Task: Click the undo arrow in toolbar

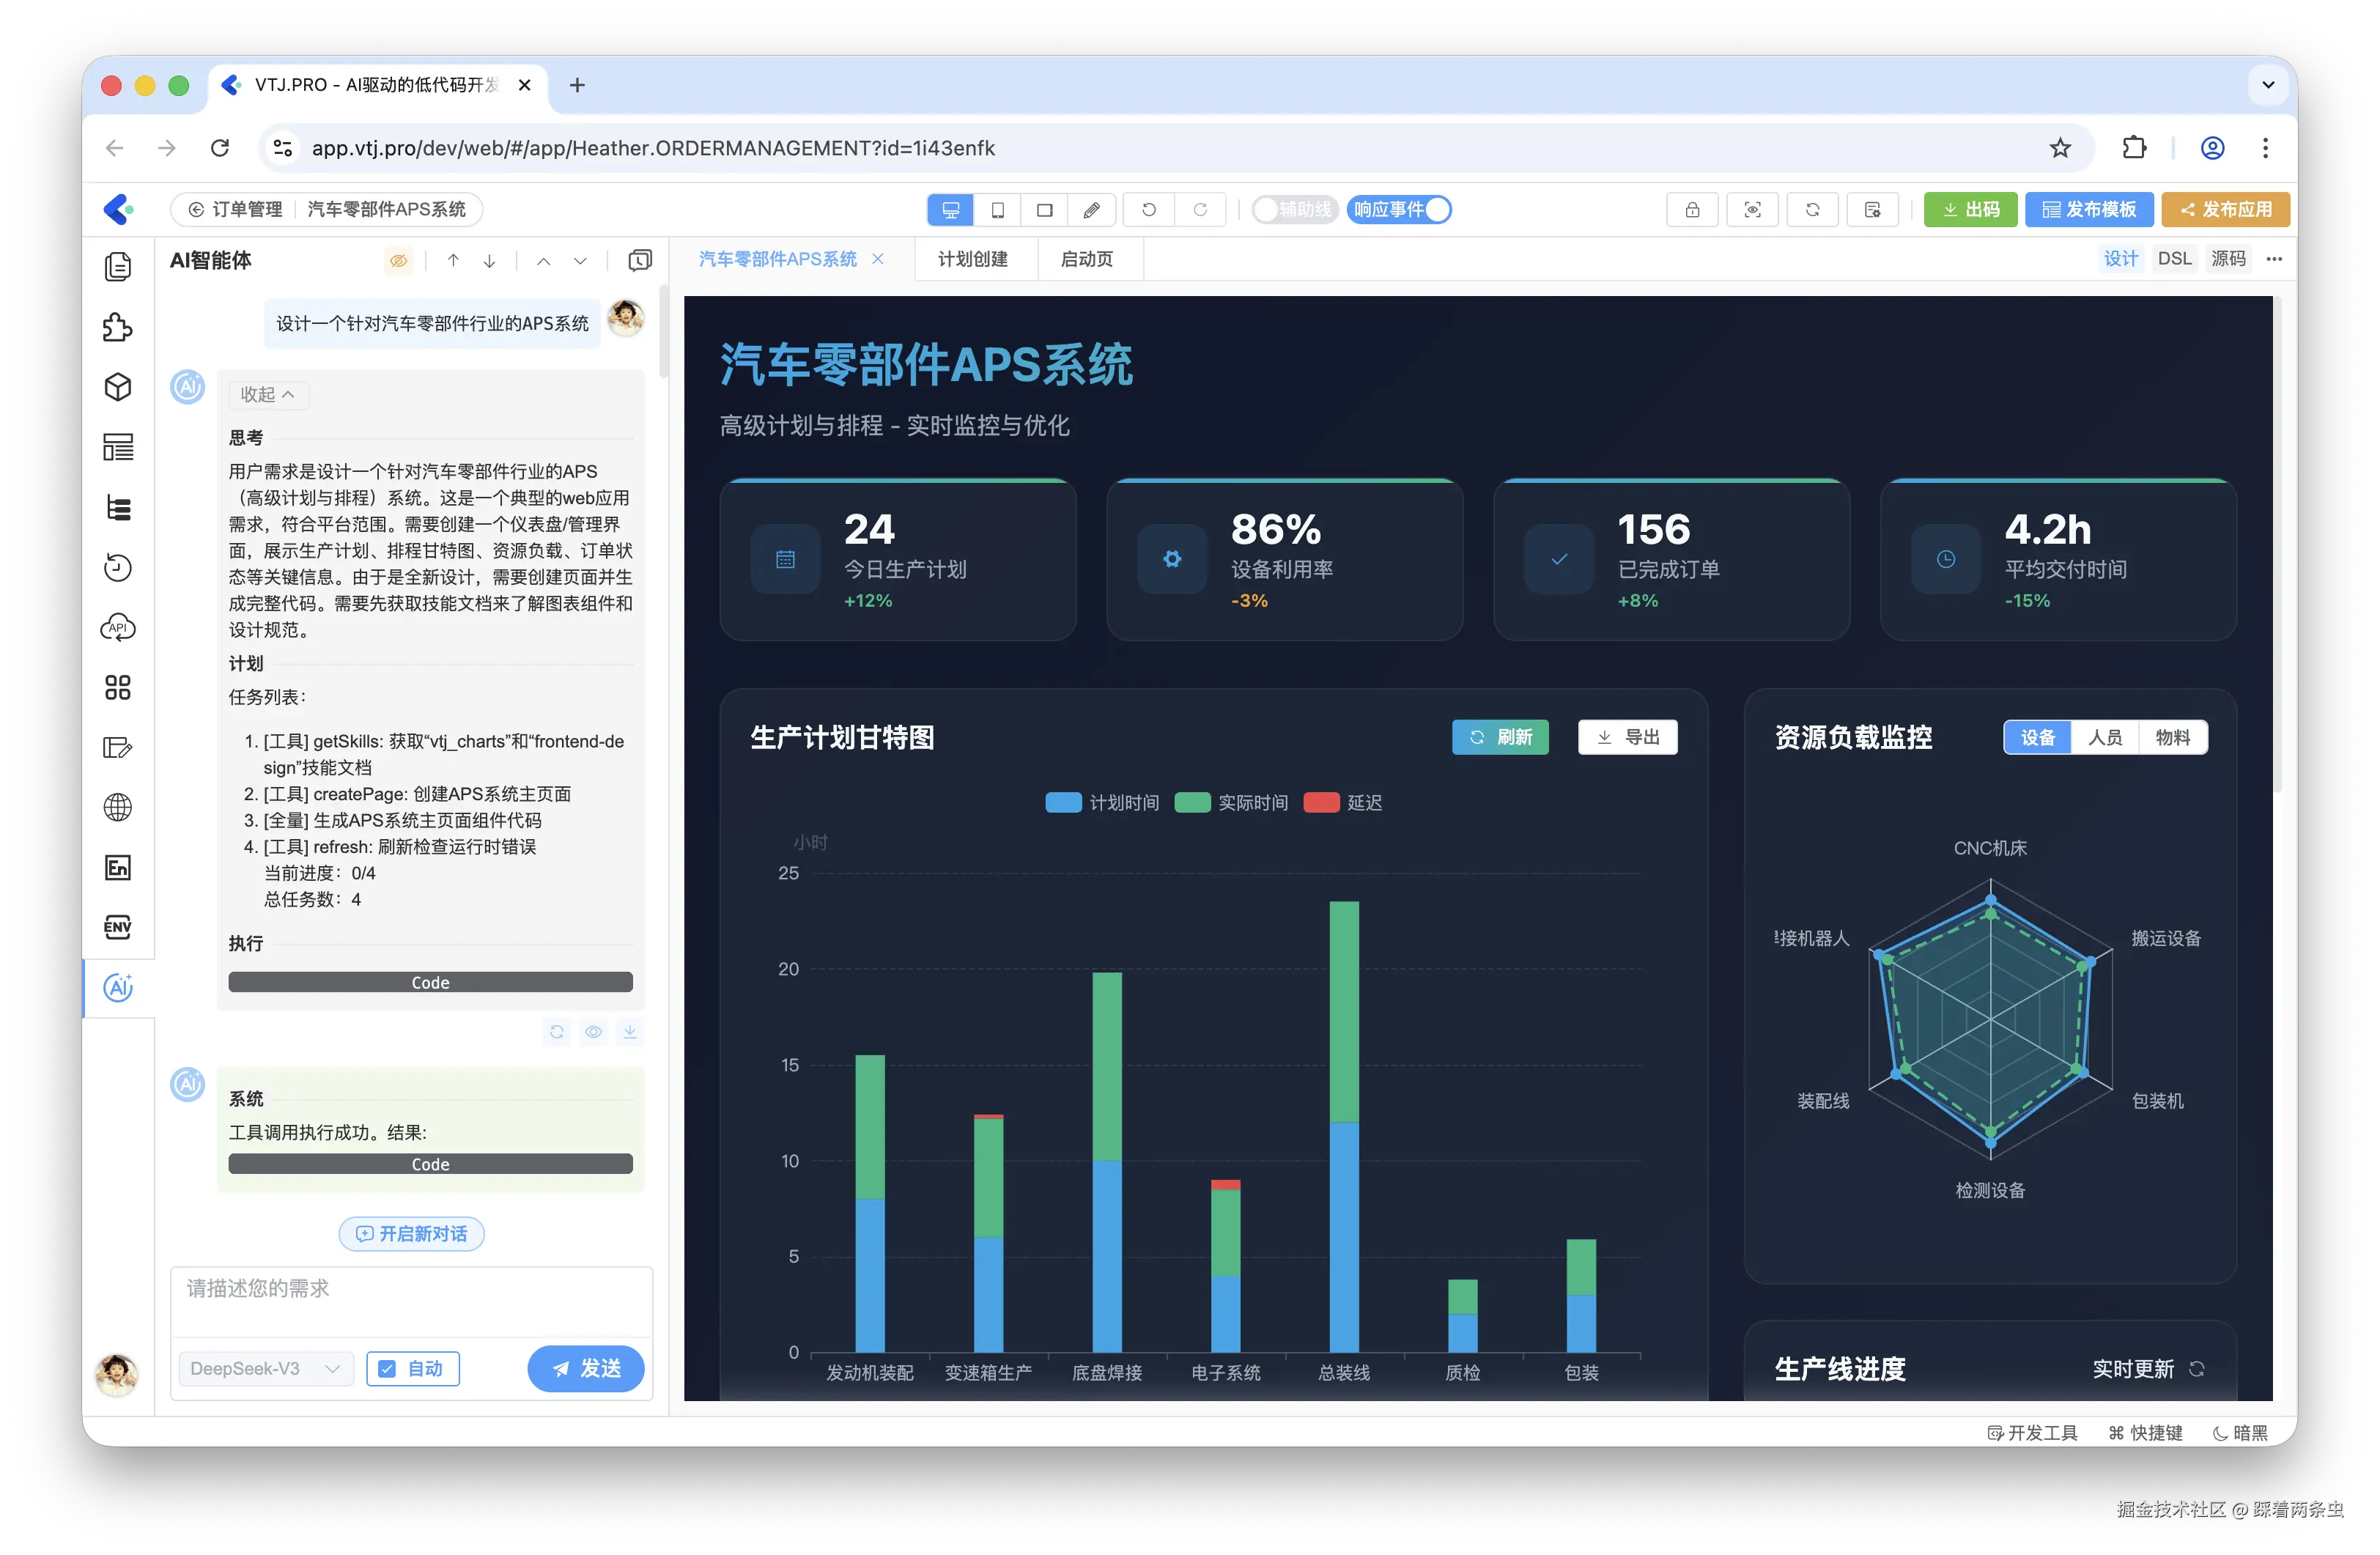Action: pos(1149,210)
